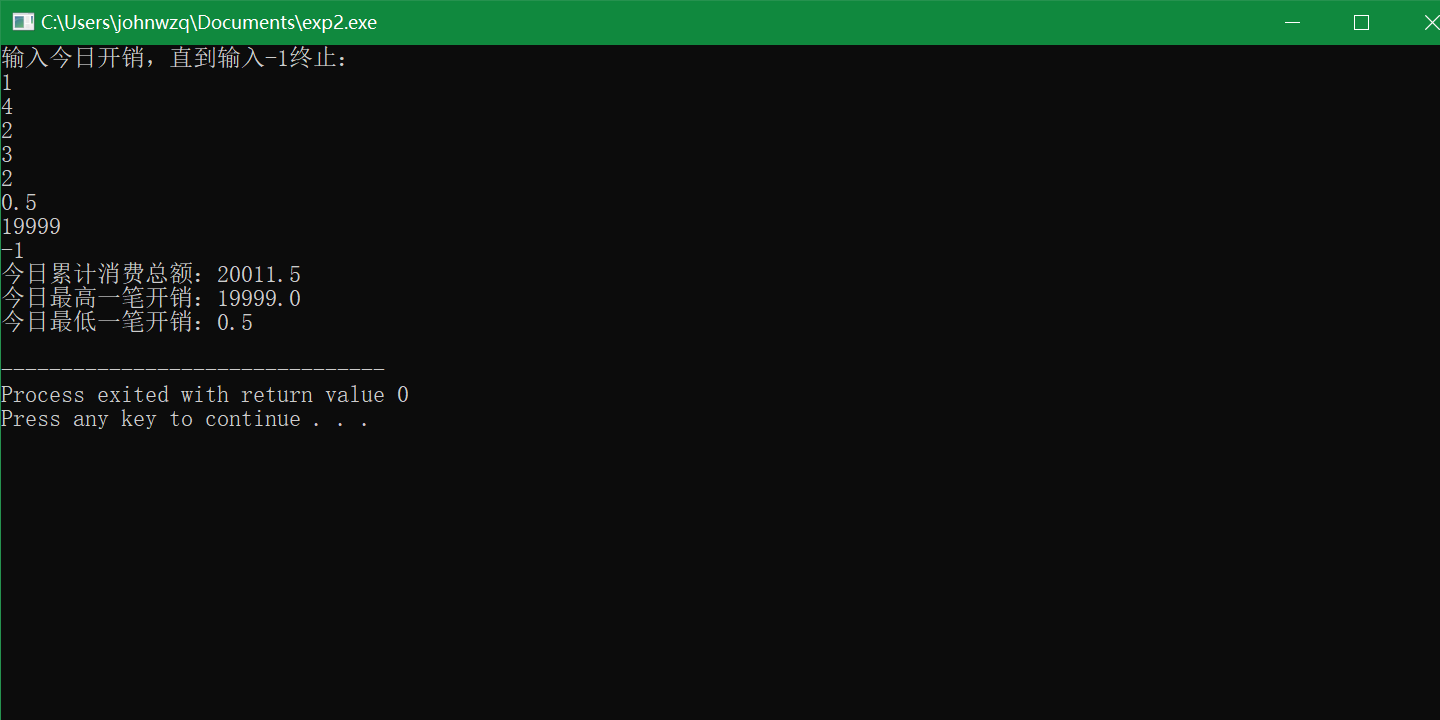Click the line 输入今日开销，直到输入-1终止:
The width and height of the screenshot is (1440, 720).
(x=175, y=58)
